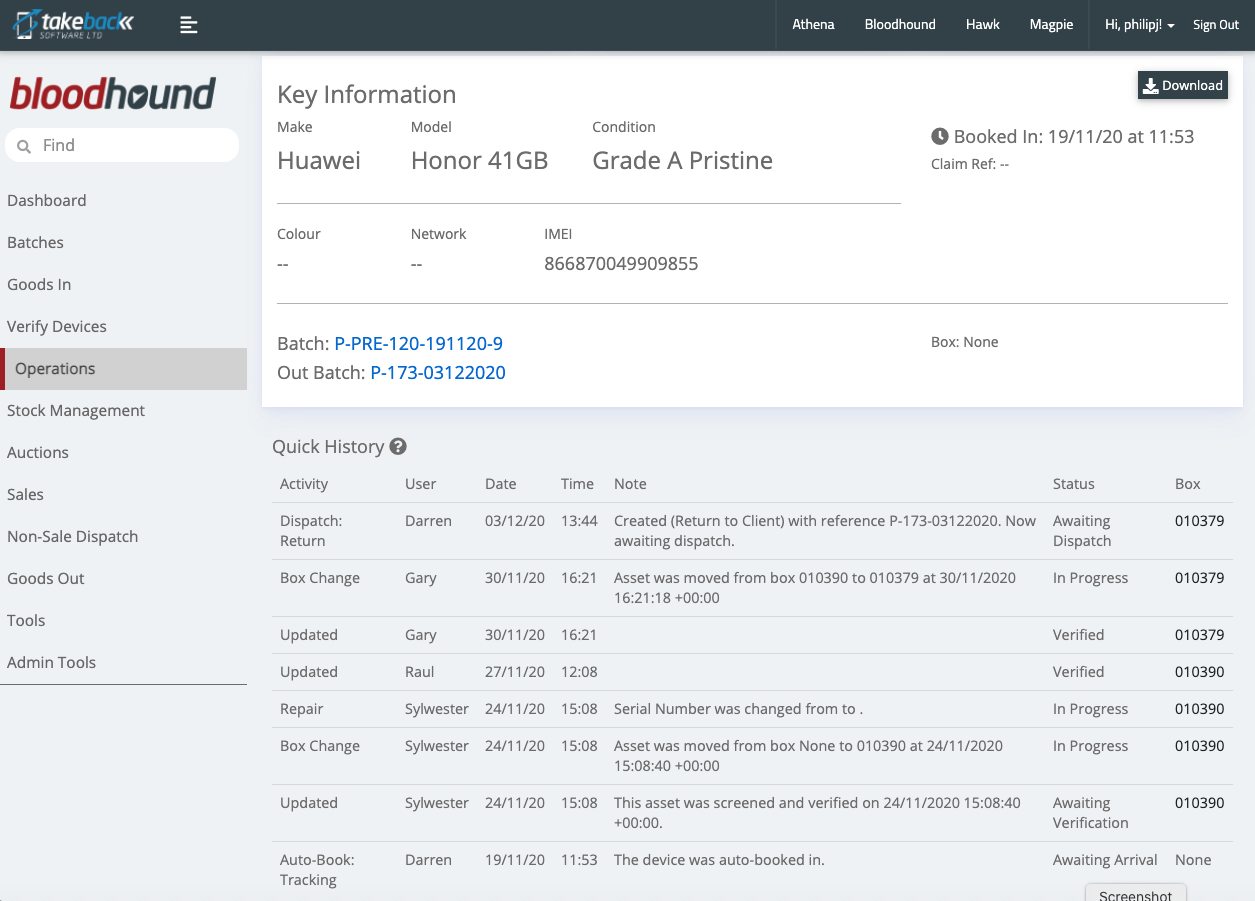Open Sales section
Image resolution: width=1255 pixels, height=901 pixels.
tap(25, 494)
